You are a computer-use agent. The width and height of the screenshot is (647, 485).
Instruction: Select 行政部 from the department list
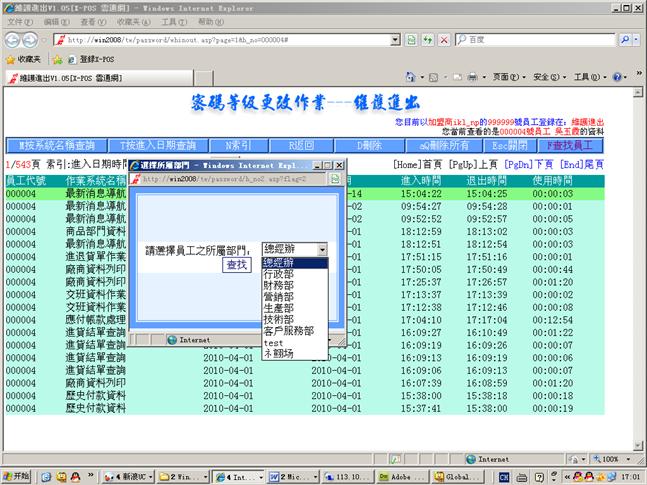[278, 271]
